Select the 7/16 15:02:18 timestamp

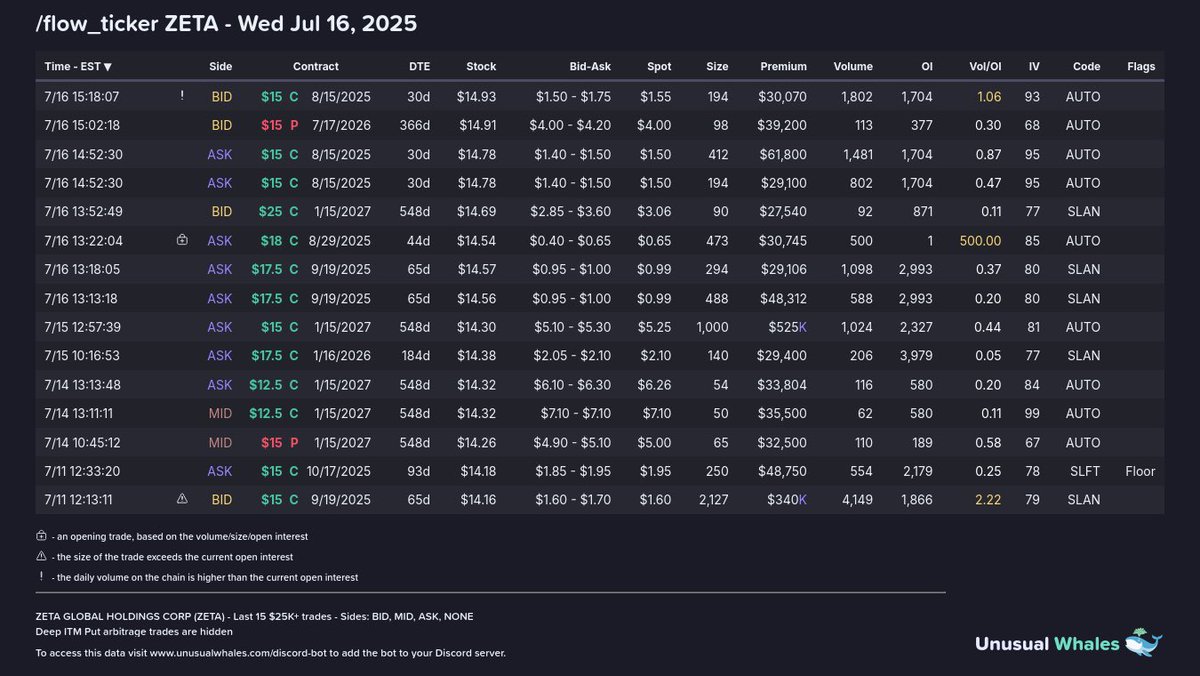tap(82, 126)
